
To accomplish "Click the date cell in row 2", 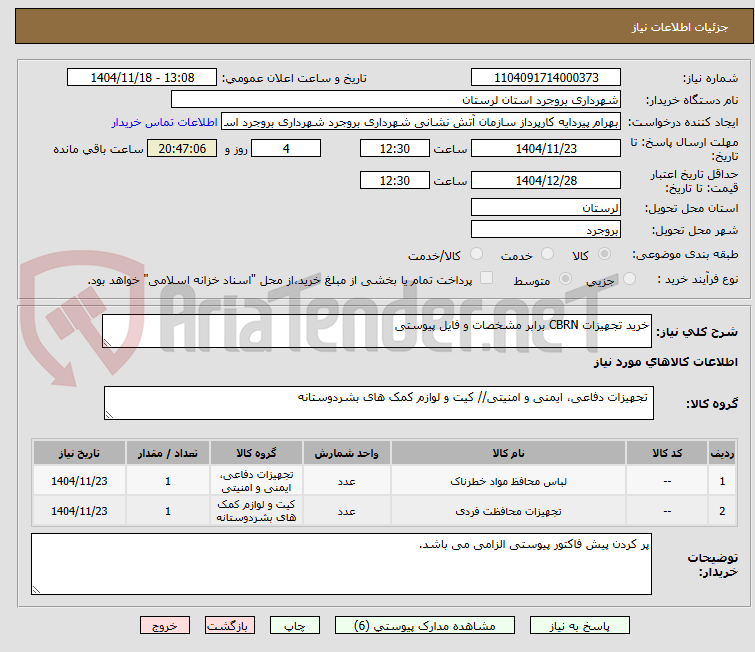I will [79, 511].
